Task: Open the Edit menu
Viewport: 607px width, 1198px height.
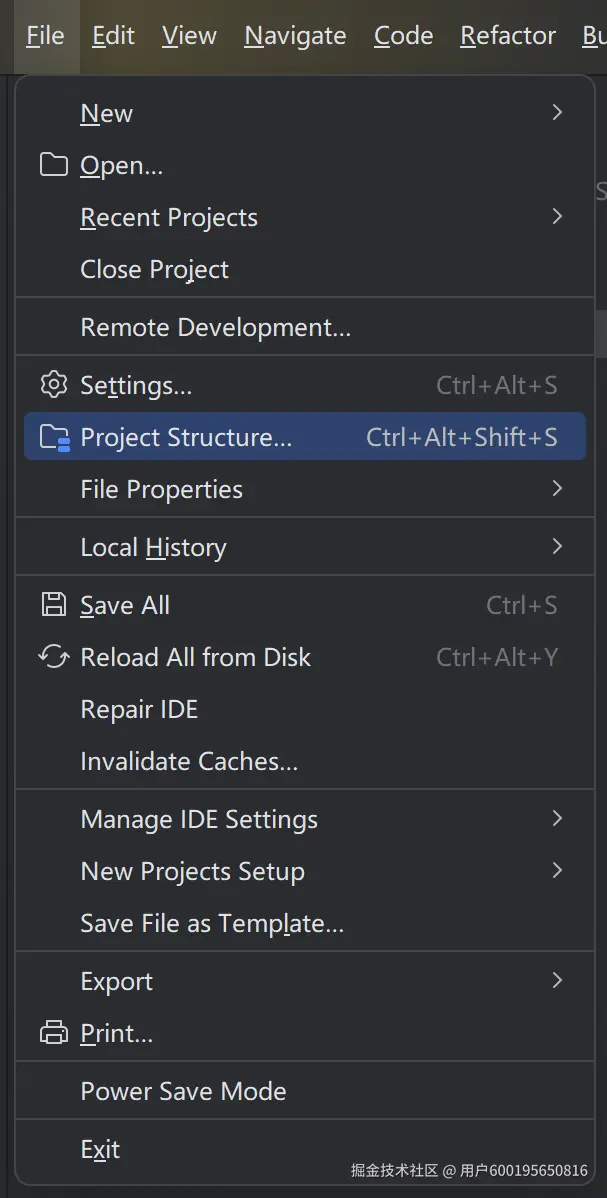Action: tap(113, 36)
